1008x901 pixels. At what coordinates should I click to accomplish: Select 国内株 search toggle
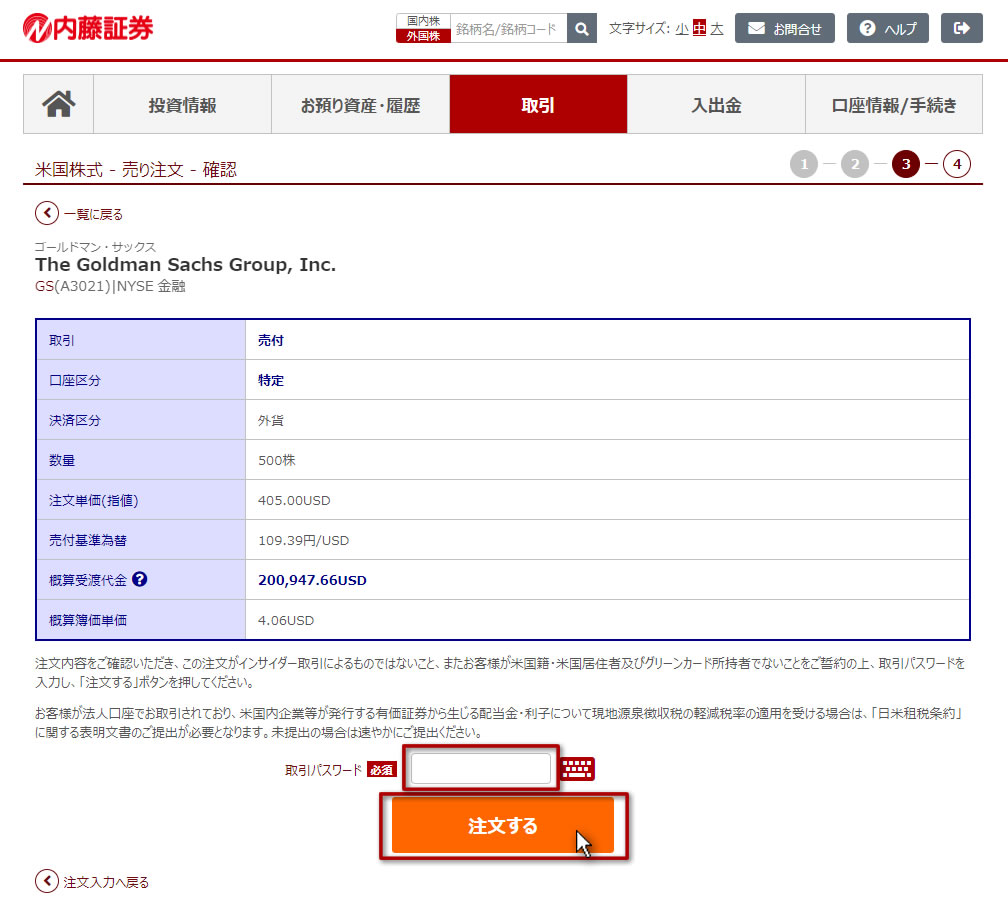[x=423, y=21]
